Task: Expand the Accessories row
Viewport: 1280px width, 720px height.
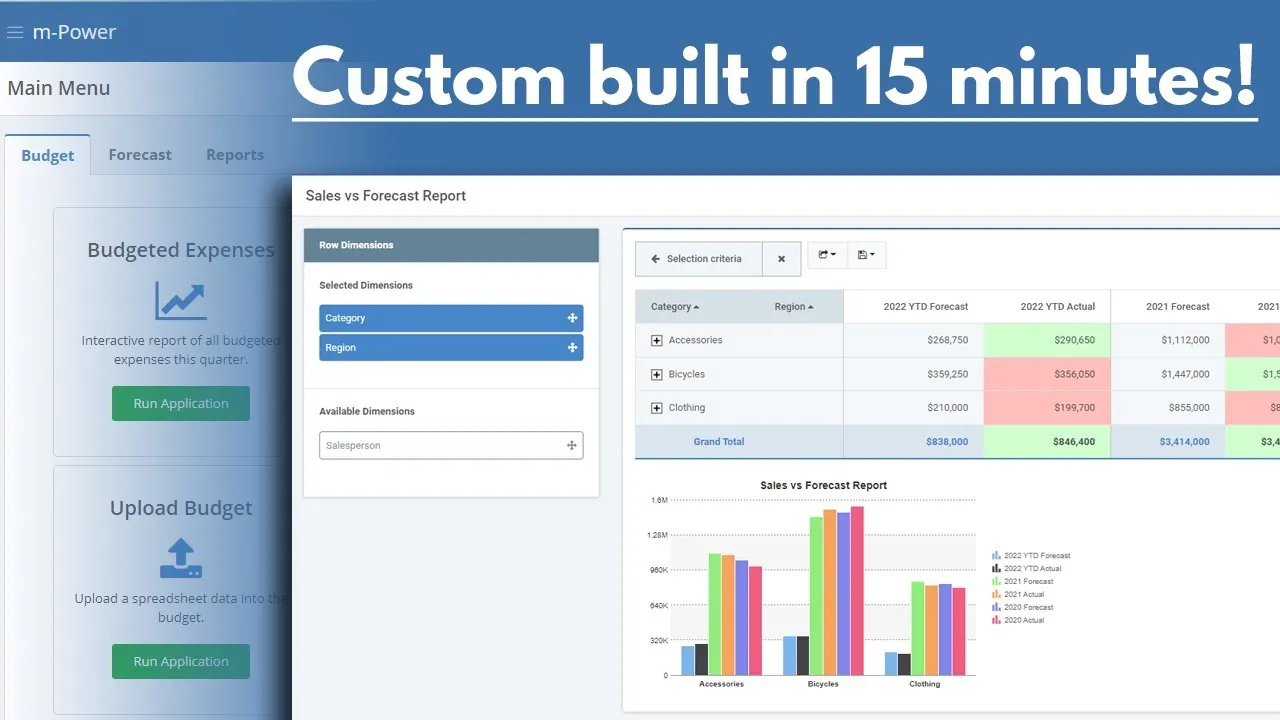Action: pos(657,341)
